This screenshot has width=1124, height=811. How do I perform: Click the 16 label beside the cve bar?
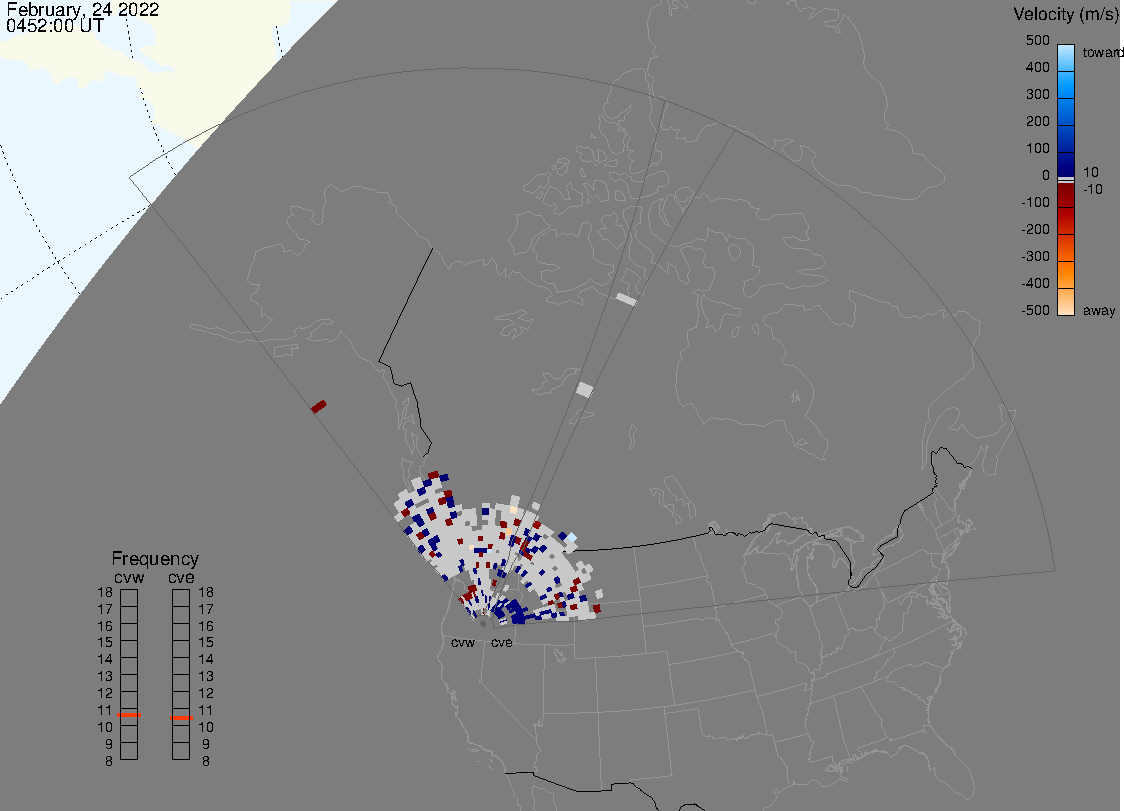coord(206,626)
